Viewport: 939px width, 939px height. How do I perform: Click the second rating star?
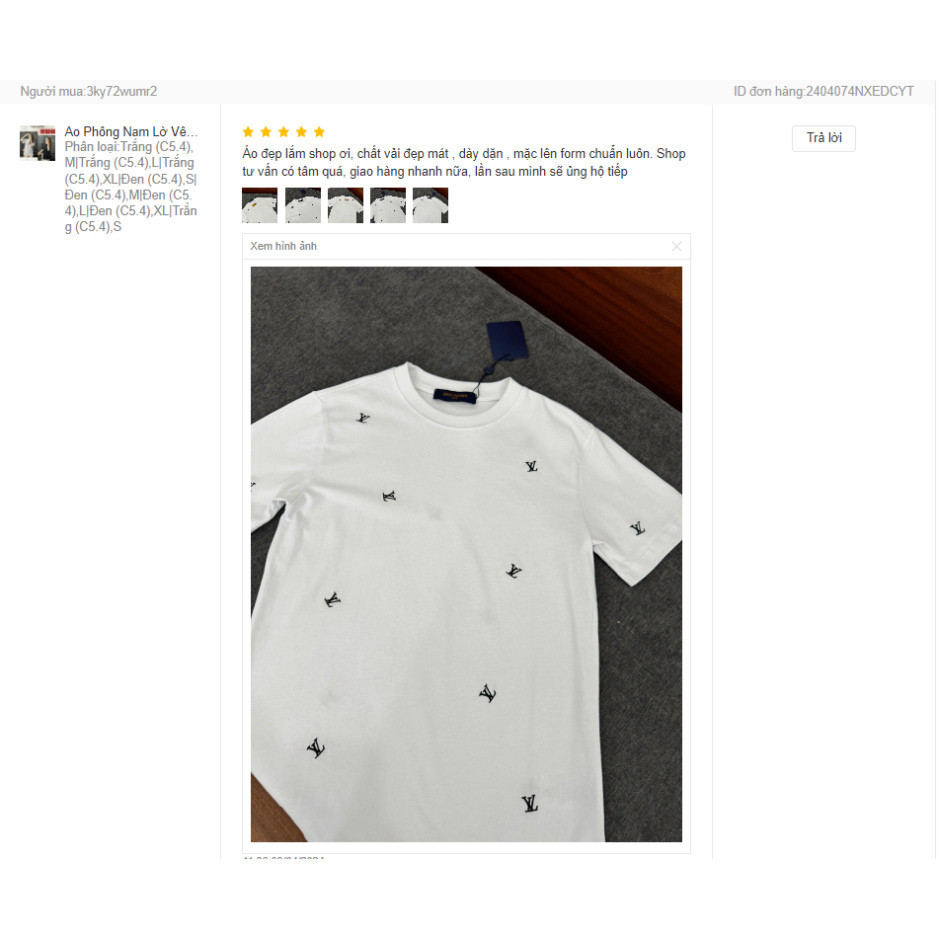click(266, 132)
